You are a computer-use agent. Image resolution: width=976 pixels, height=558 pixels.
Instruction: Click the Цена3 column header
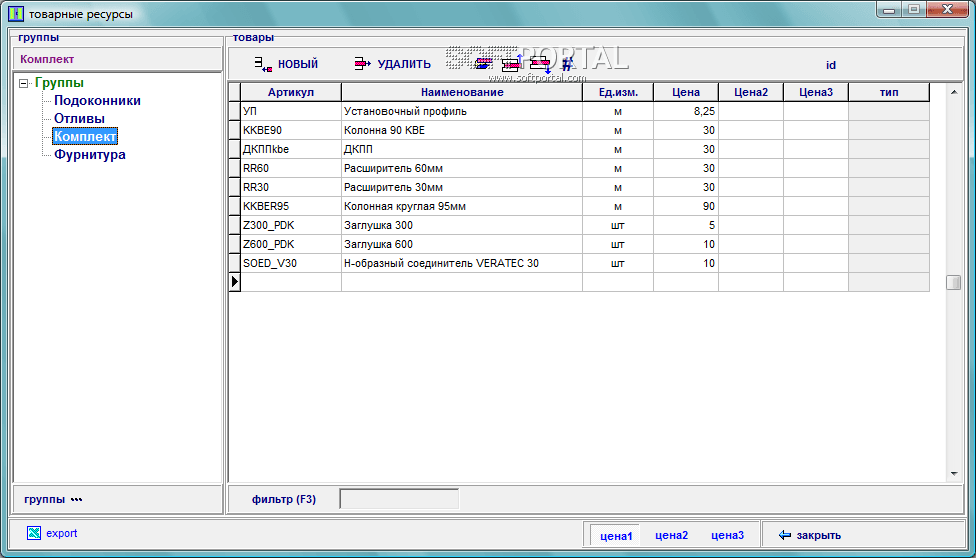[x=815, y=92]
